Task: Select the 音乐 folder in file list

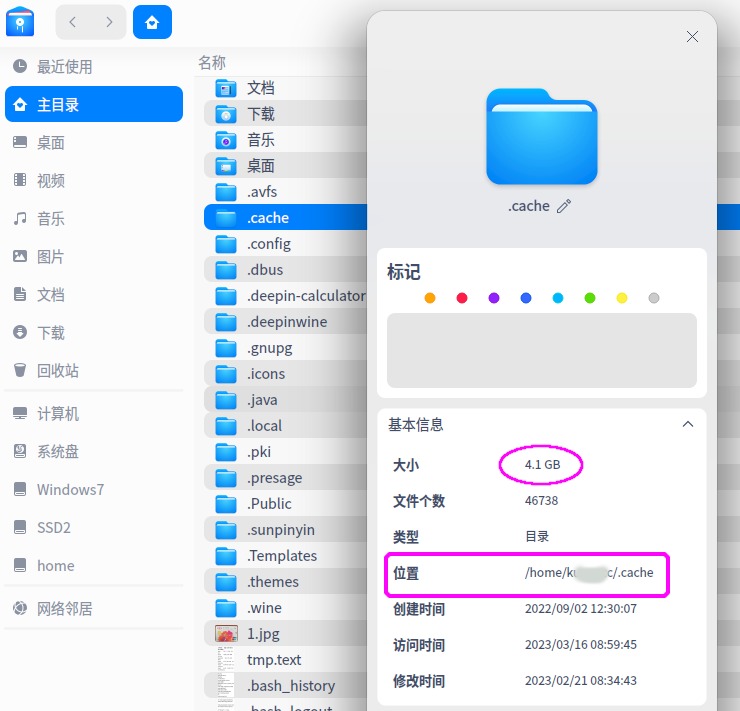Action: pyautogui.click(x=286, y=140)
